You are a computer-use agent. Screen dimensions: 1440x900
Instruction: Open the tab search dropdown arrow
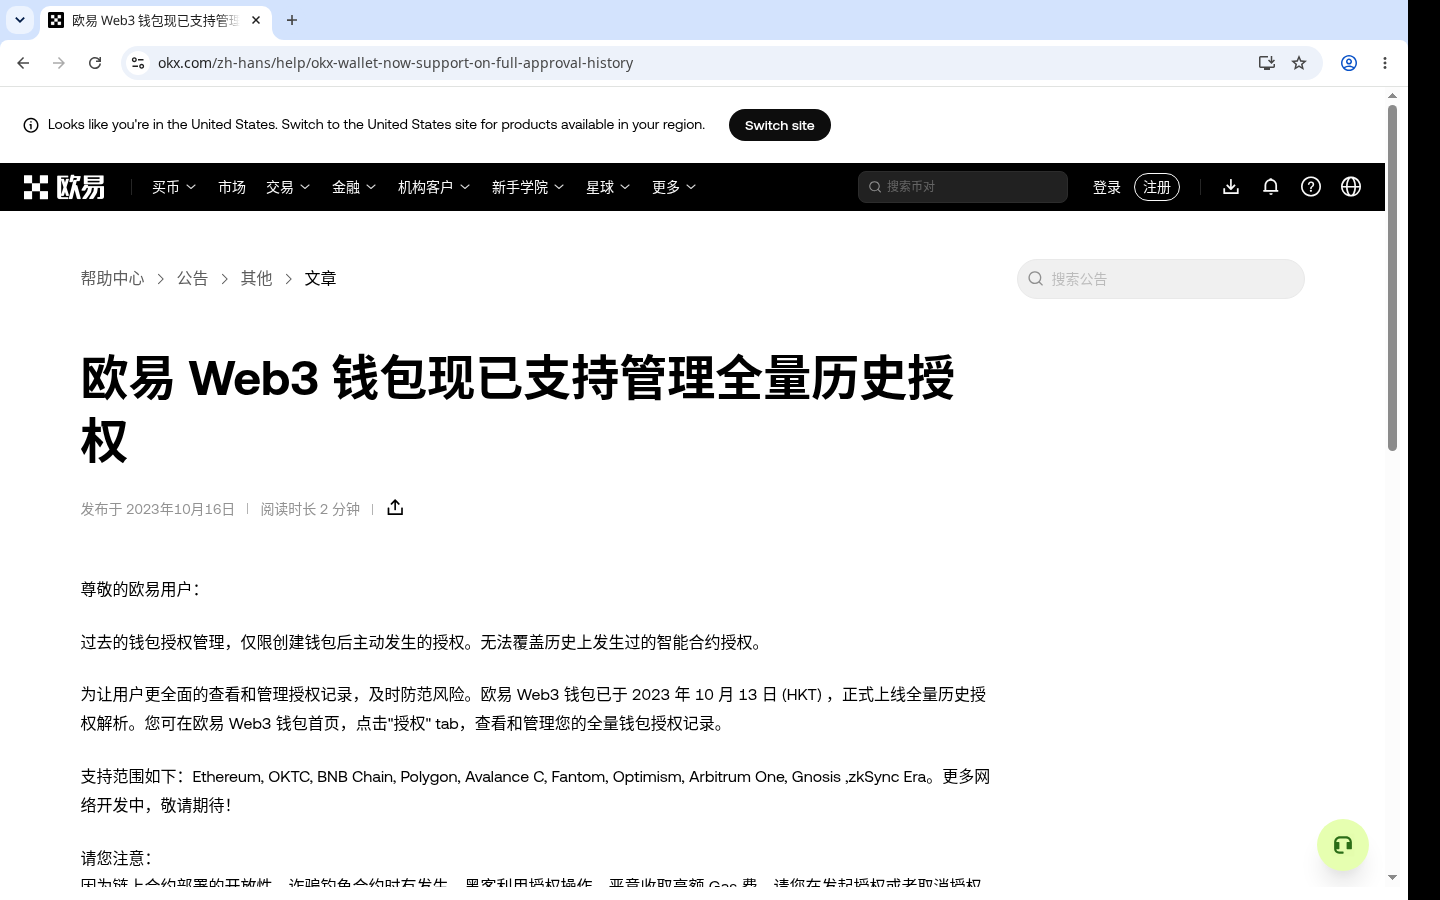(19, 20)
